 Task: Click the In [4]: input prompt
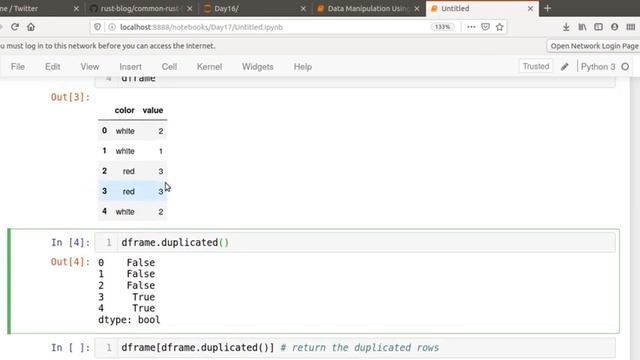(70, 242)
